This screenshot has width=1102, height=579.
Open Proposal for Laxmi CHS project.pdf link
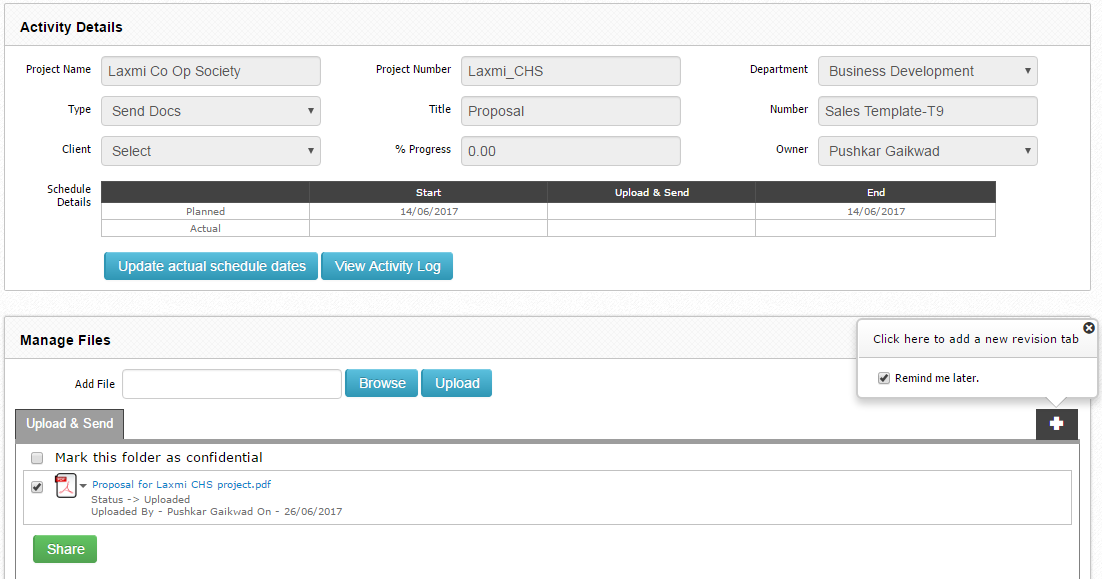point(181,484)
